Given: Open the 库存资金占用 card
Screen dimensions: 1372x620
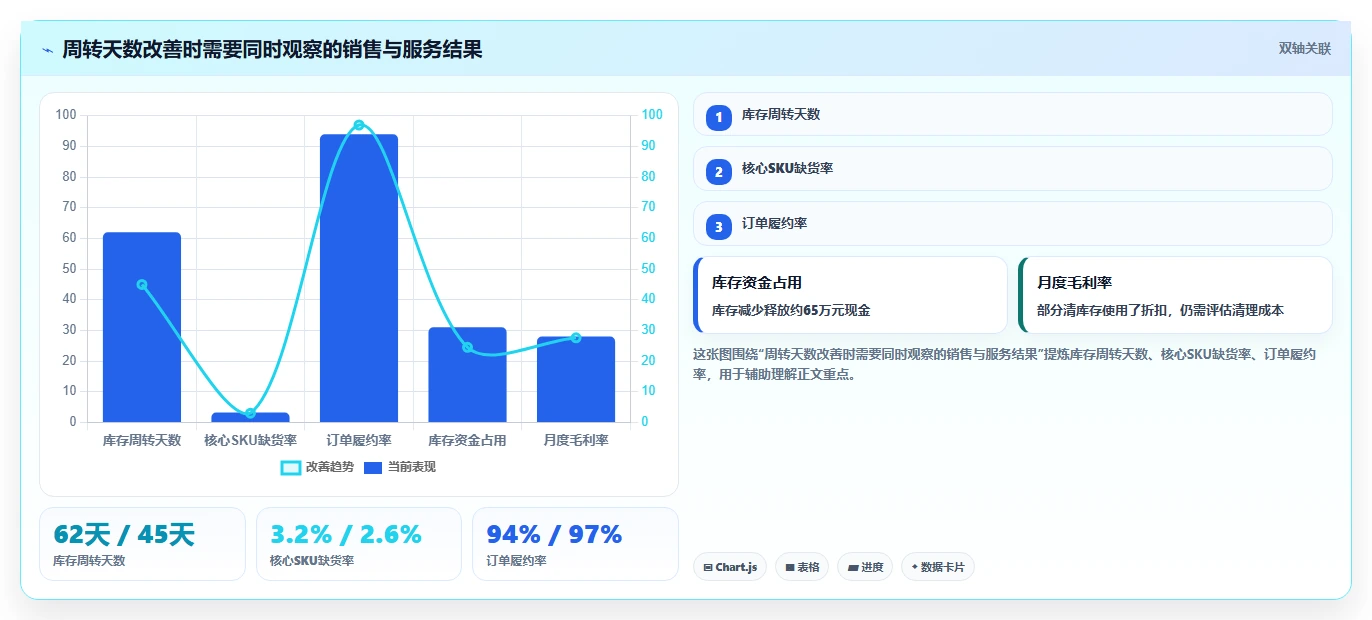Looking at the screenshot, I should (850, 295).
